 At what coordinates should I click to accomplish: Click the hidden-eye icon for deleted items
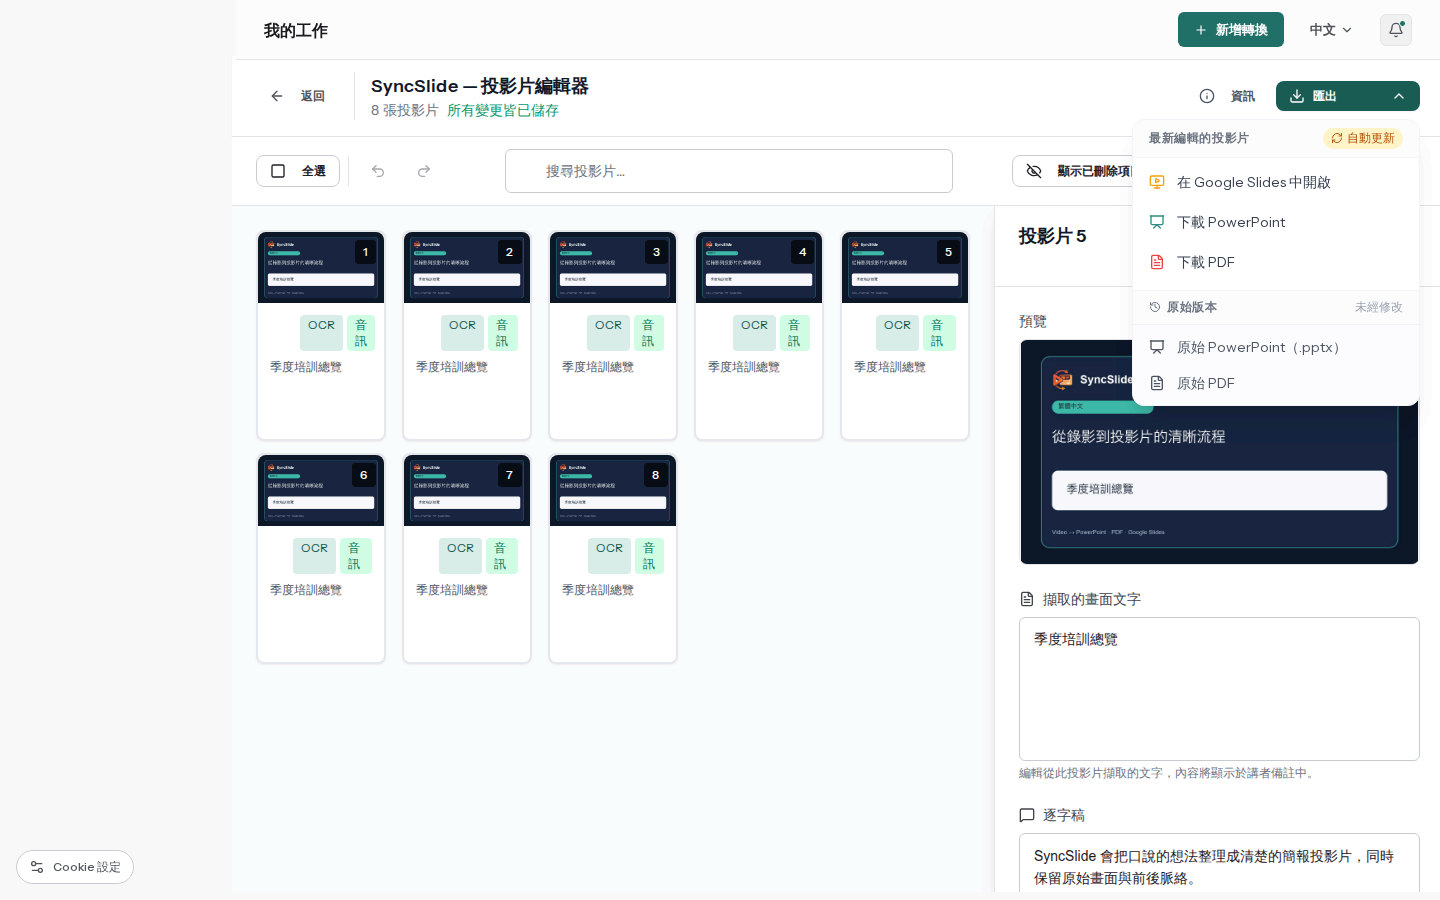[1034, 171]
